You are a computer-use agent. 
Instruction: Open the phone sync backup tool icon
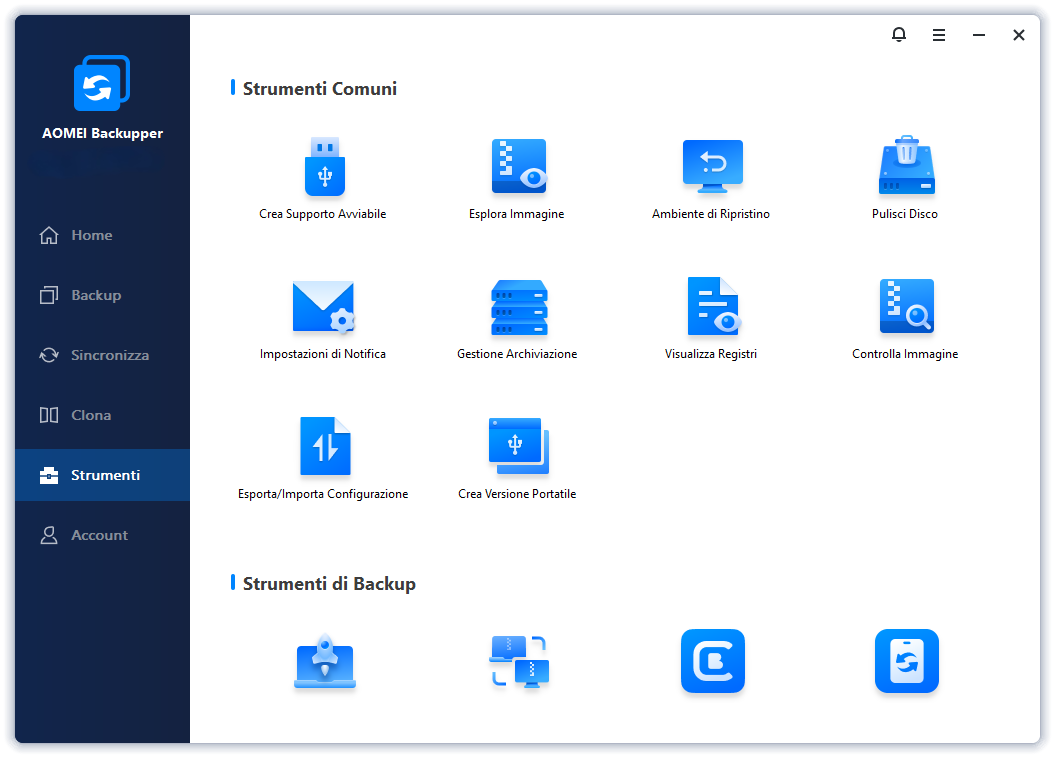click(906, 661)
